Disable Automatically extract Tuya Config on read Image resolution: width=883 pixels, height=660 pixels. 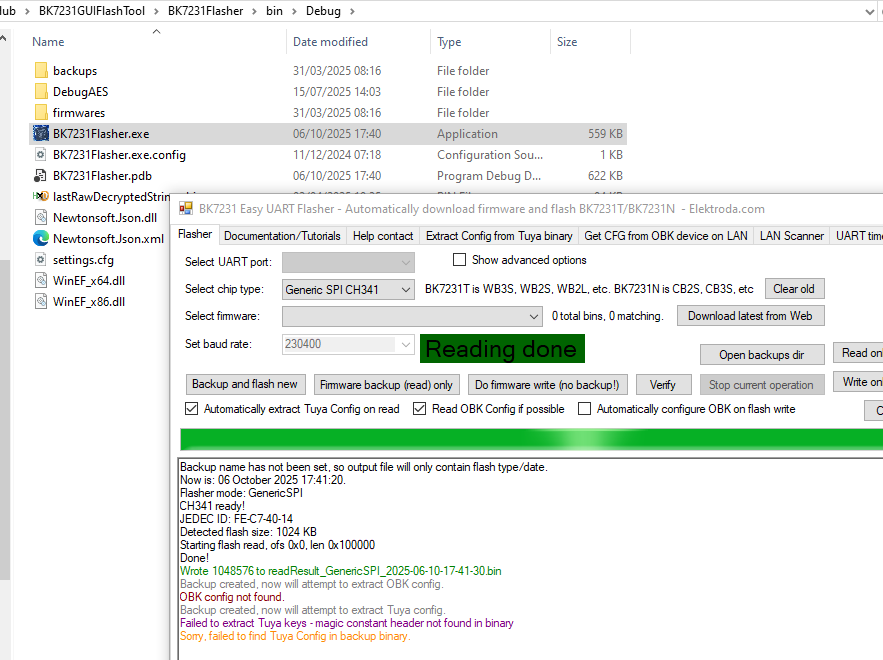pyautogui.click(x=191, y=409)
